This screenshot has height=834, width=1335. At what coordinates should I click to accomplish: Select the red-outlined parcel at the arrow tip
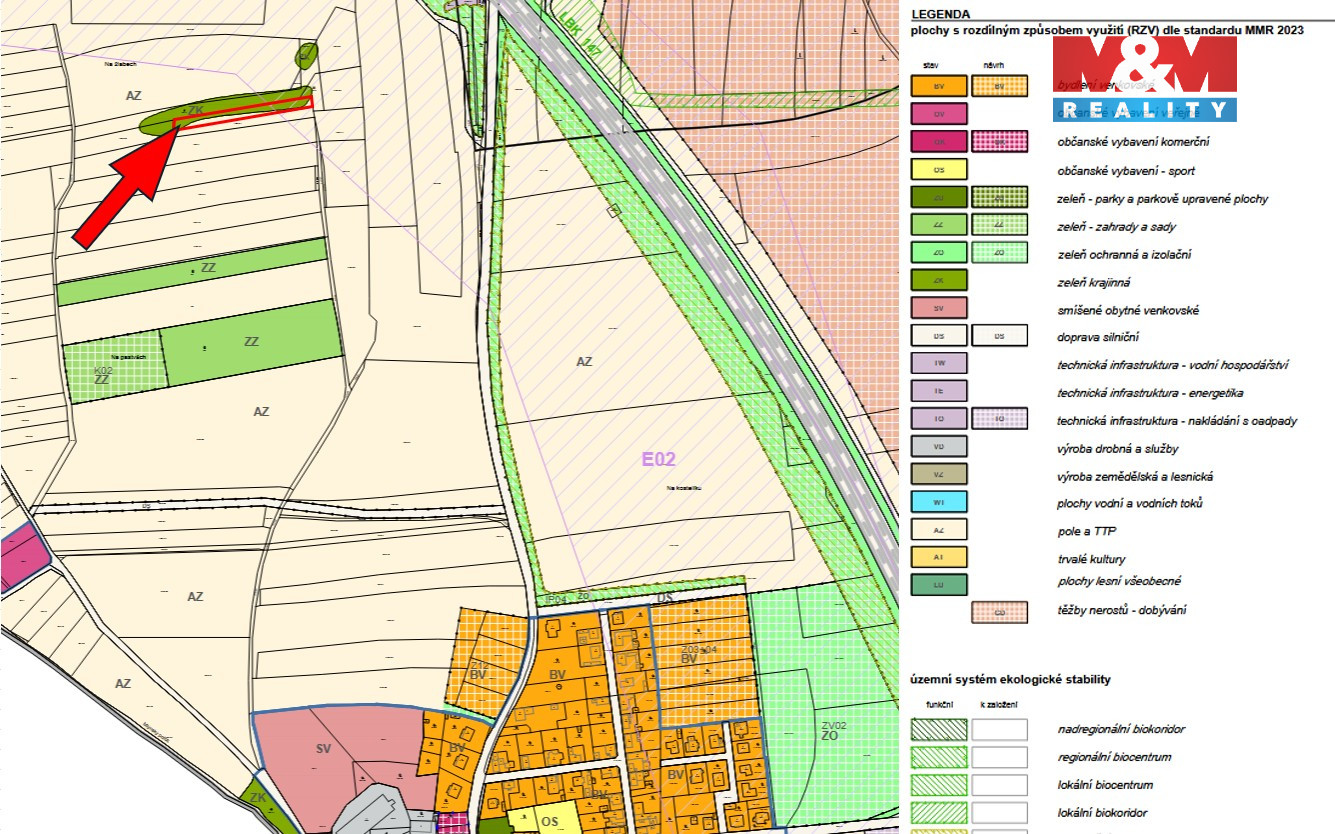243,112
